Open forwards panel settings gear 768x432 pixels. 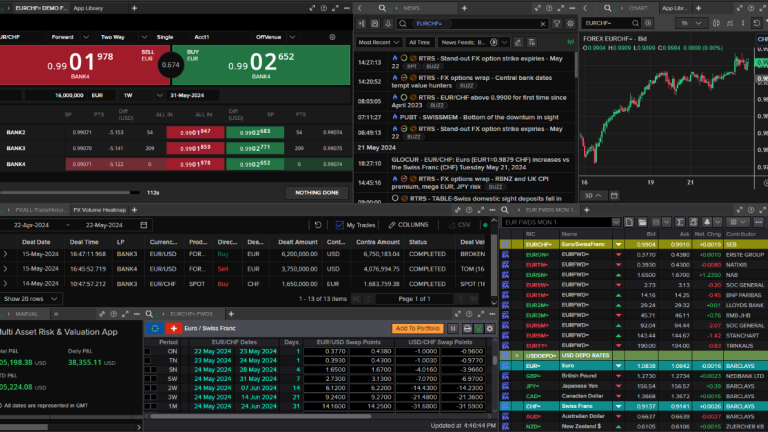pos(489,329)
